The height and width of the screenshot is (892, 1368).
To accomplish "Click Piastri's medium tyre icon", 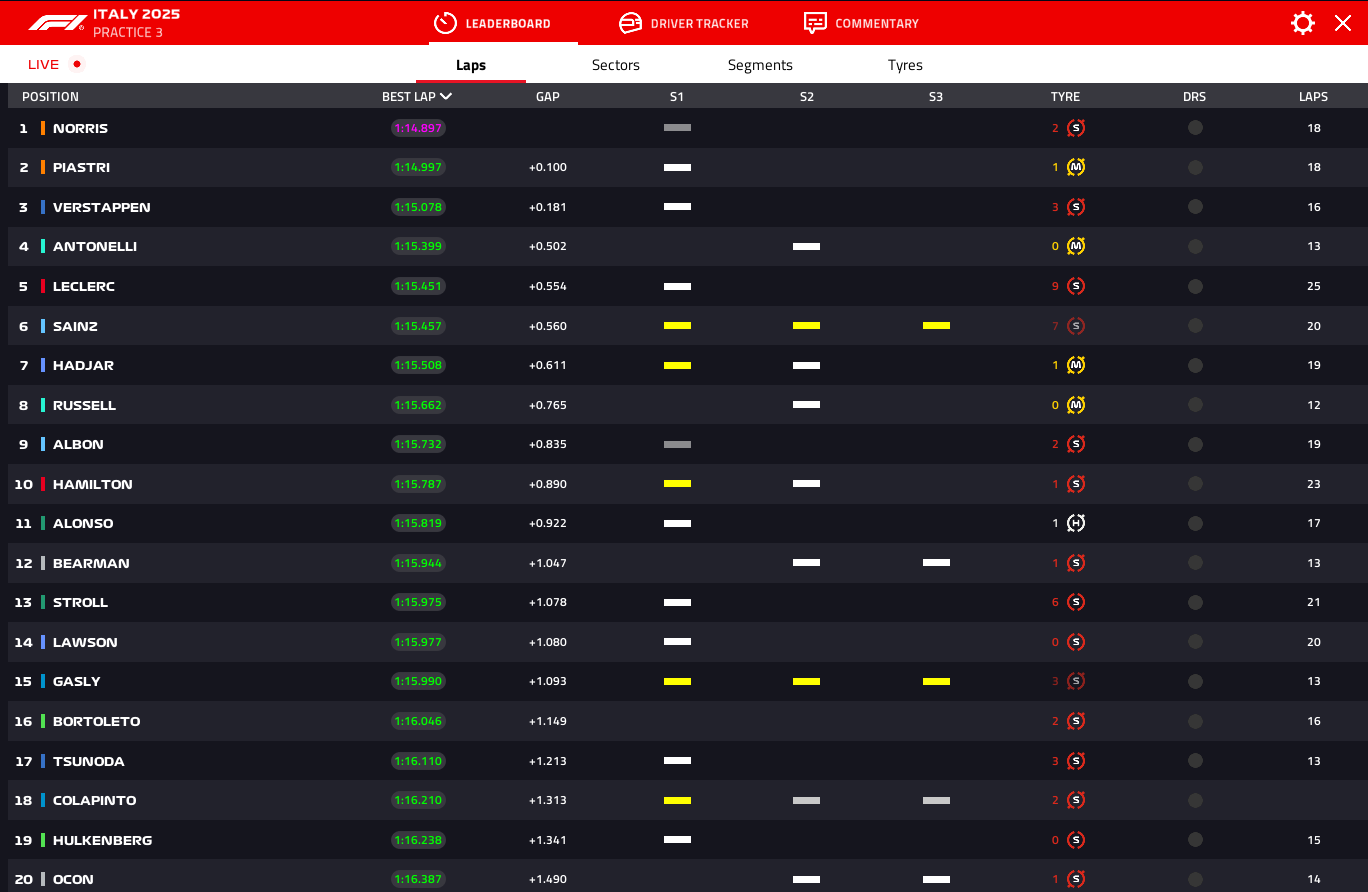I will click(1076, 167).
